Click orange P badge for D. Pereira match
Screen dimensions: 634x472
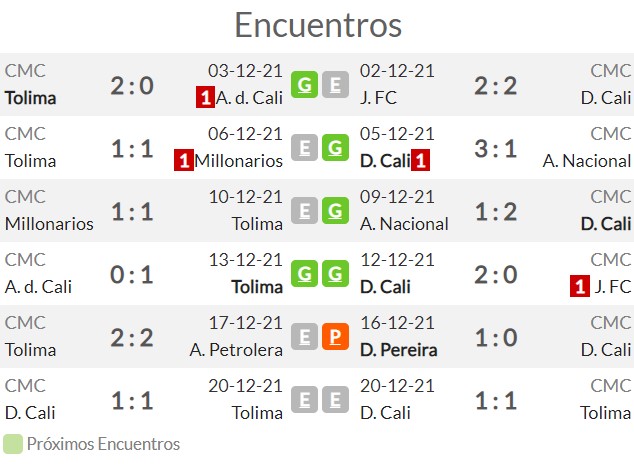click(335, 337)
